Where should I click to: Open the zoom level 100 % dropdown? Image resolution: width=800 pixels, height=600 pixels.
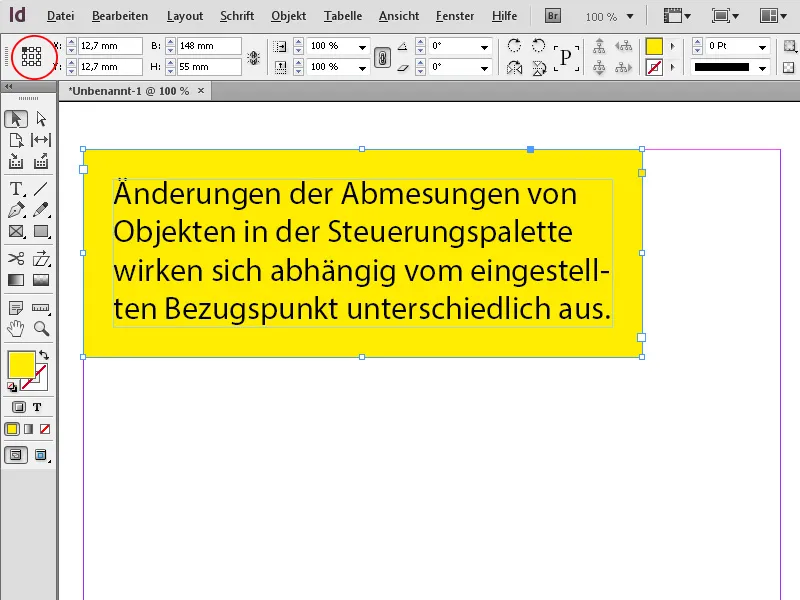(x=630, y=17)
